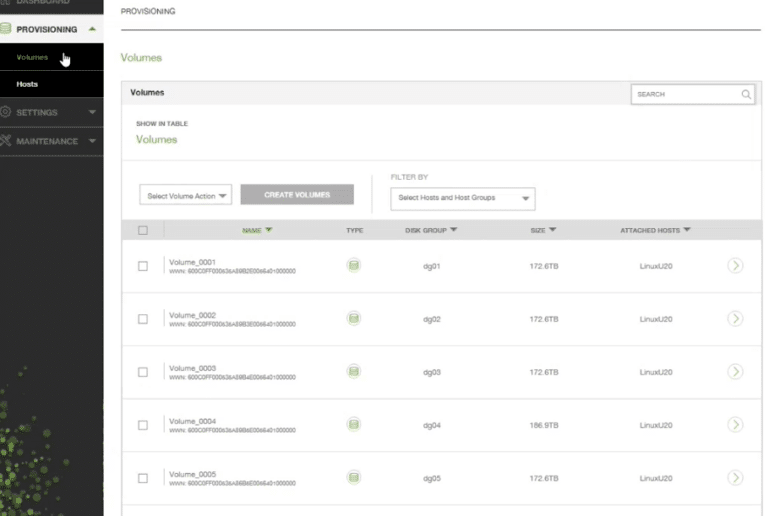Click the Settings gear icon in sidebar
The image size is (780, 516).
click(x=5, y=112)
